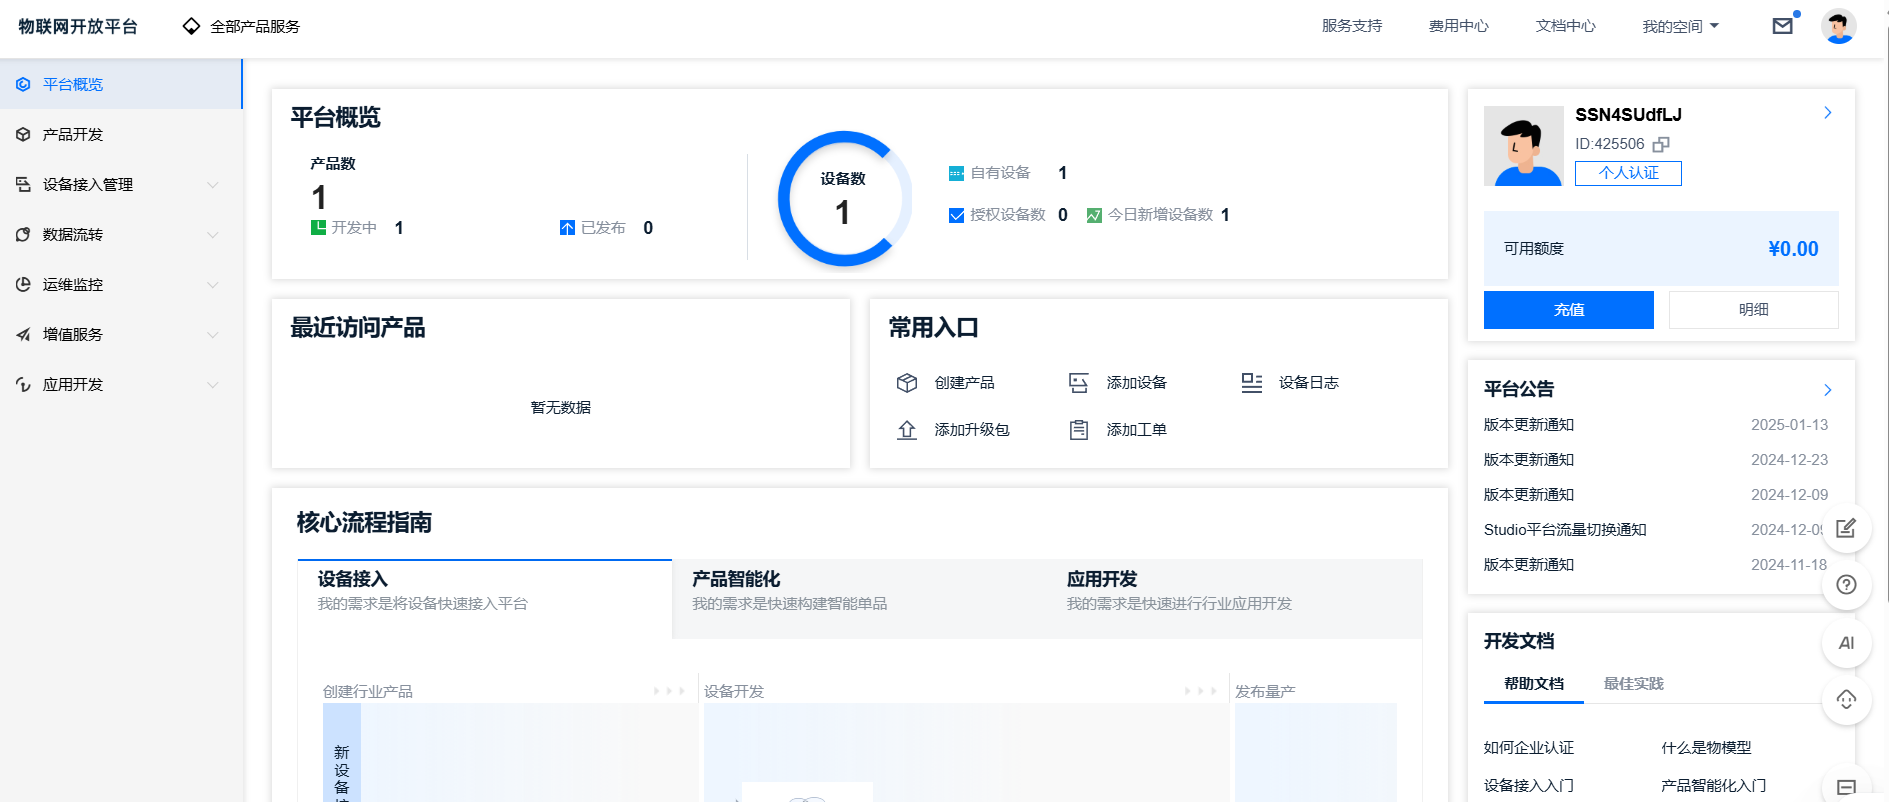
Task: Open 平台公告 more arrow
Action: coord(1827,390)
